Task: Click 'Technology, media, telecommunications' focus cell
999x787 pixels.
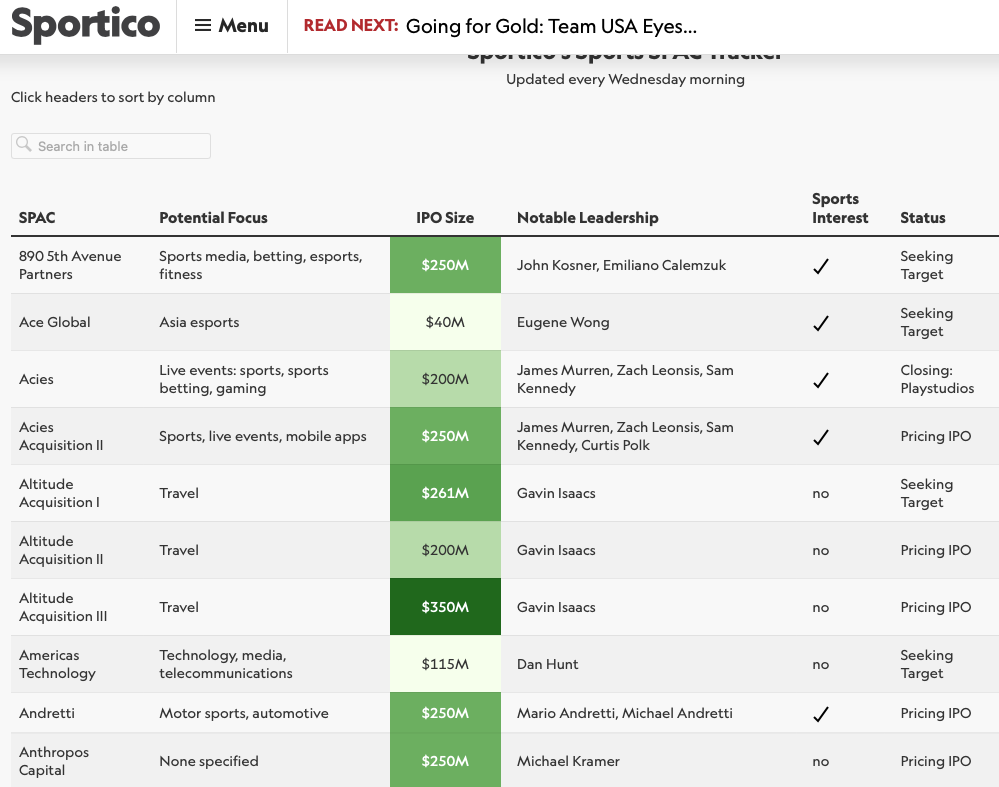Action: click(226, 664)
